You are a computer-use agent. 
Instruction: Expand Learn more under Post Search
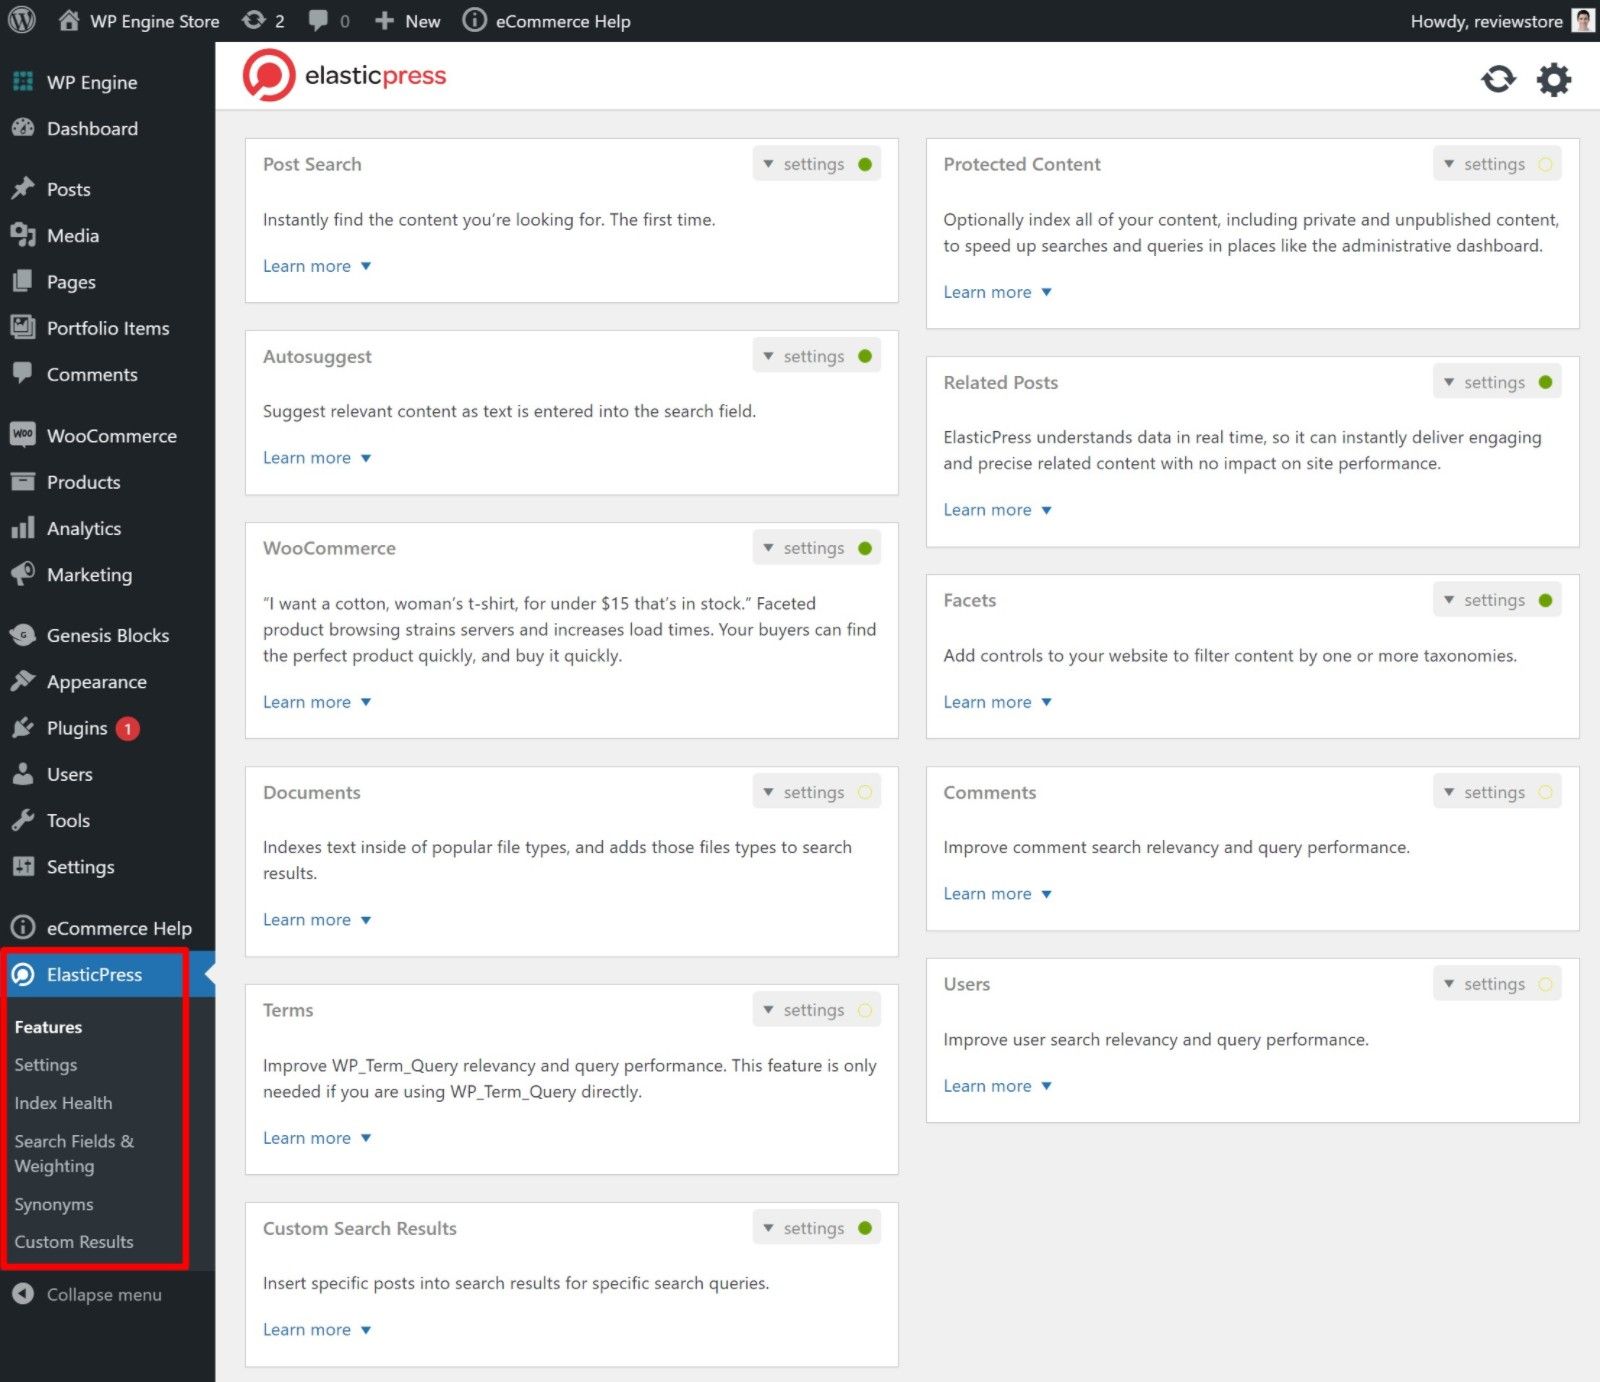(x=317, y=266)
